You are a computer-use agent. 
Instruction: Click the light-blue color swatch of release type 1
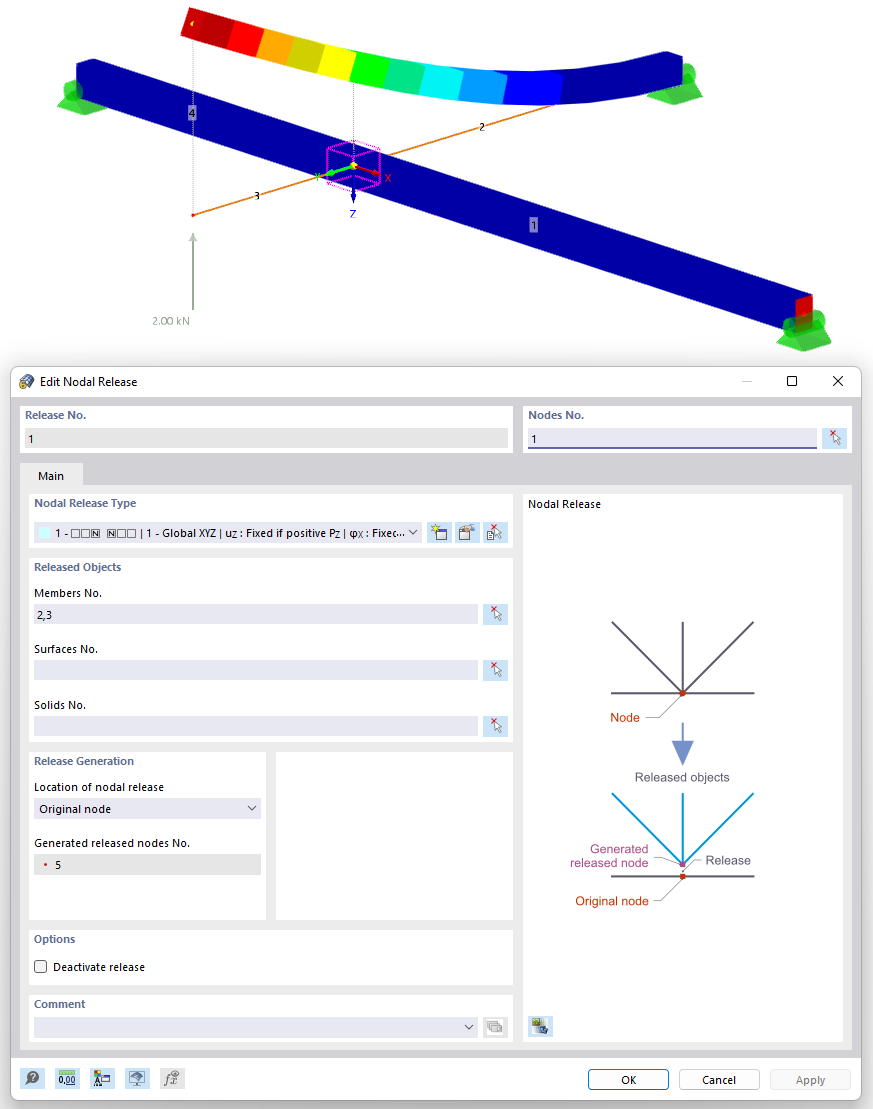click(45, 533)
